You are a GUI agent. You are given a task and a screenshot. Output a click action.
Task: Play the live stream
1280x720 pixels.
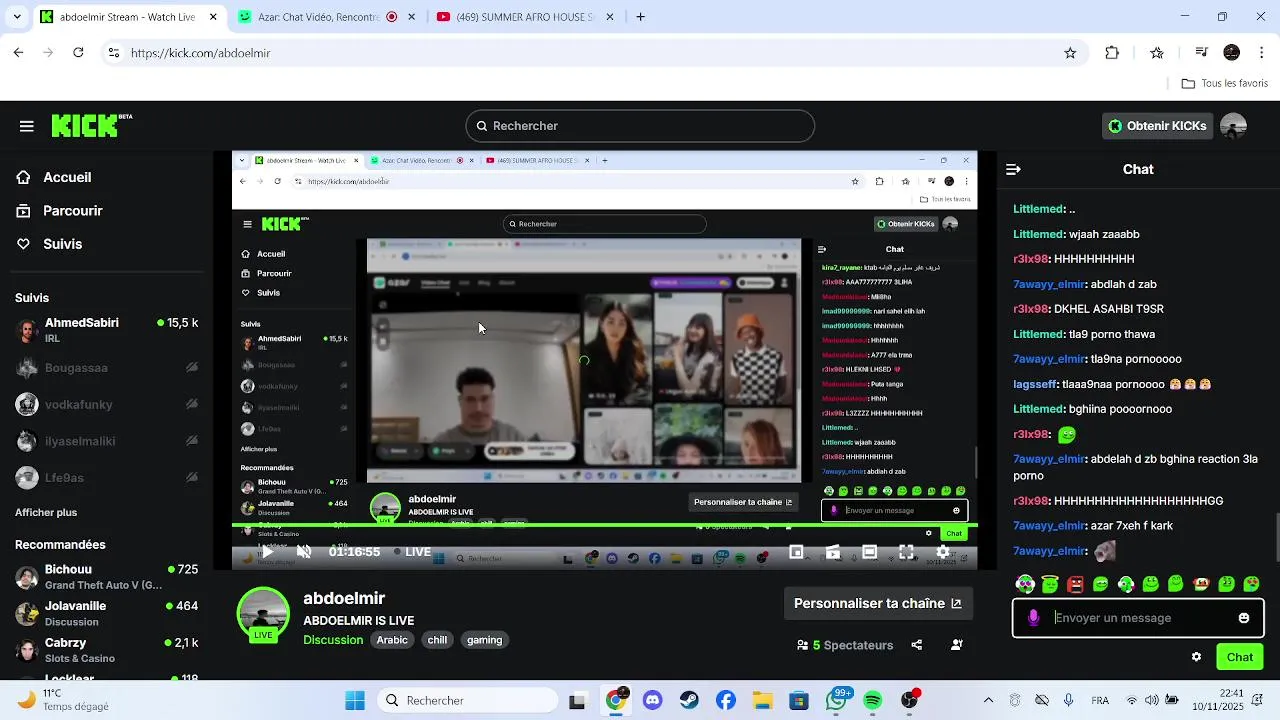click(x=267, y=552)
